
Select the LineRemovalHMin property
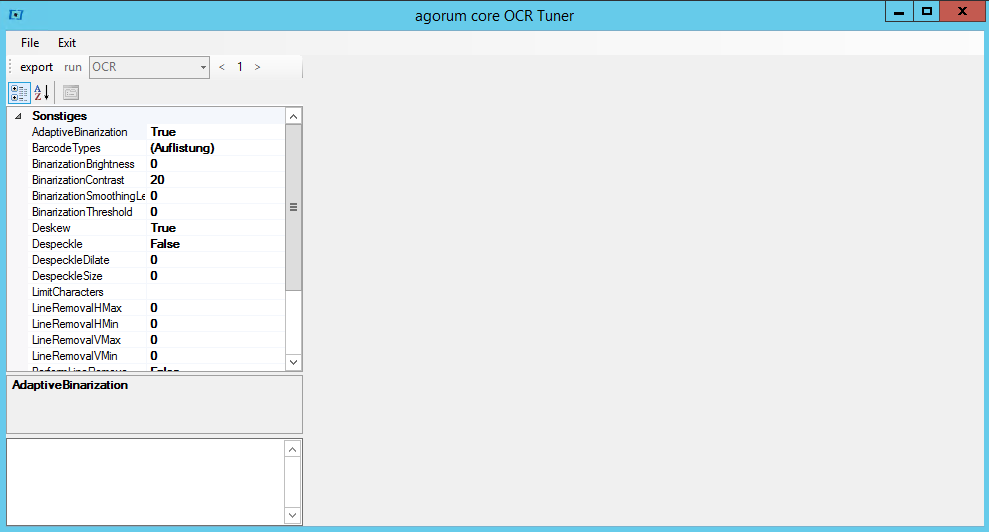tap(75, 324)
